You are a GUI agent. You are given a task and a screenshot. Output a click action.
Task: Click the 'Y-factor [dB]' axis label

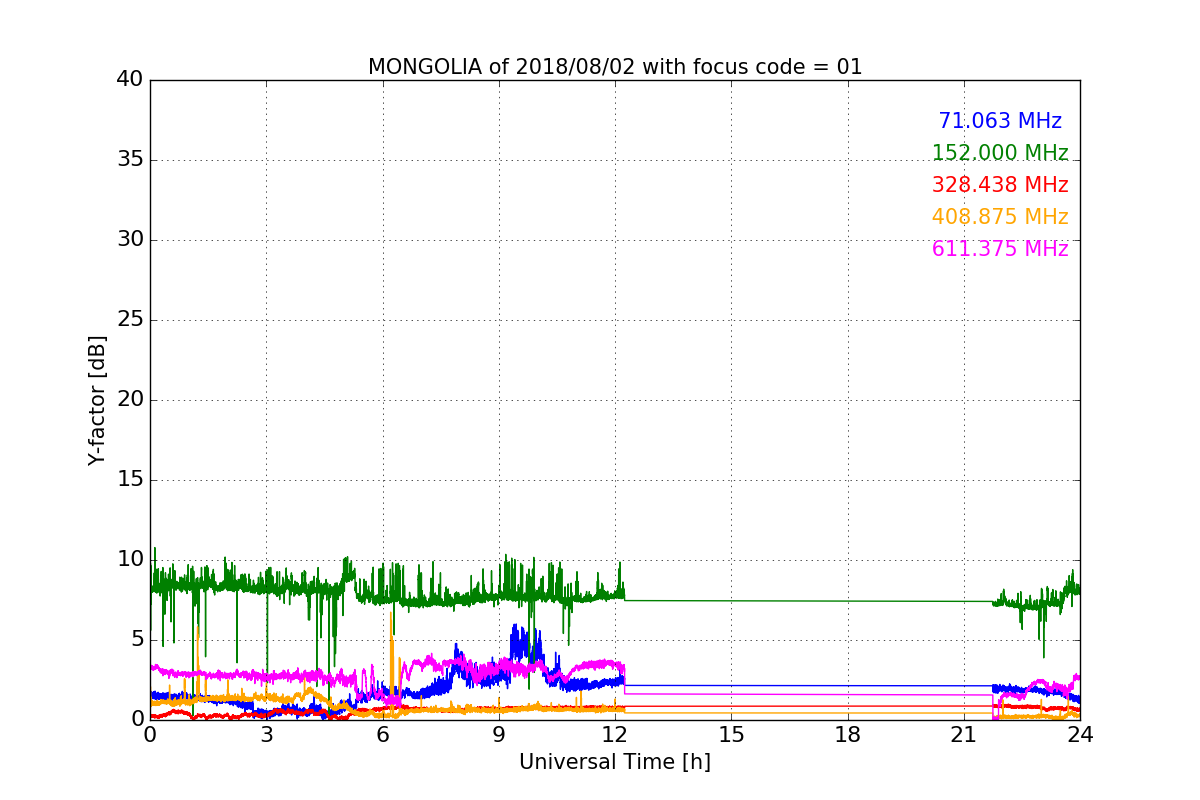click(97, 400)
